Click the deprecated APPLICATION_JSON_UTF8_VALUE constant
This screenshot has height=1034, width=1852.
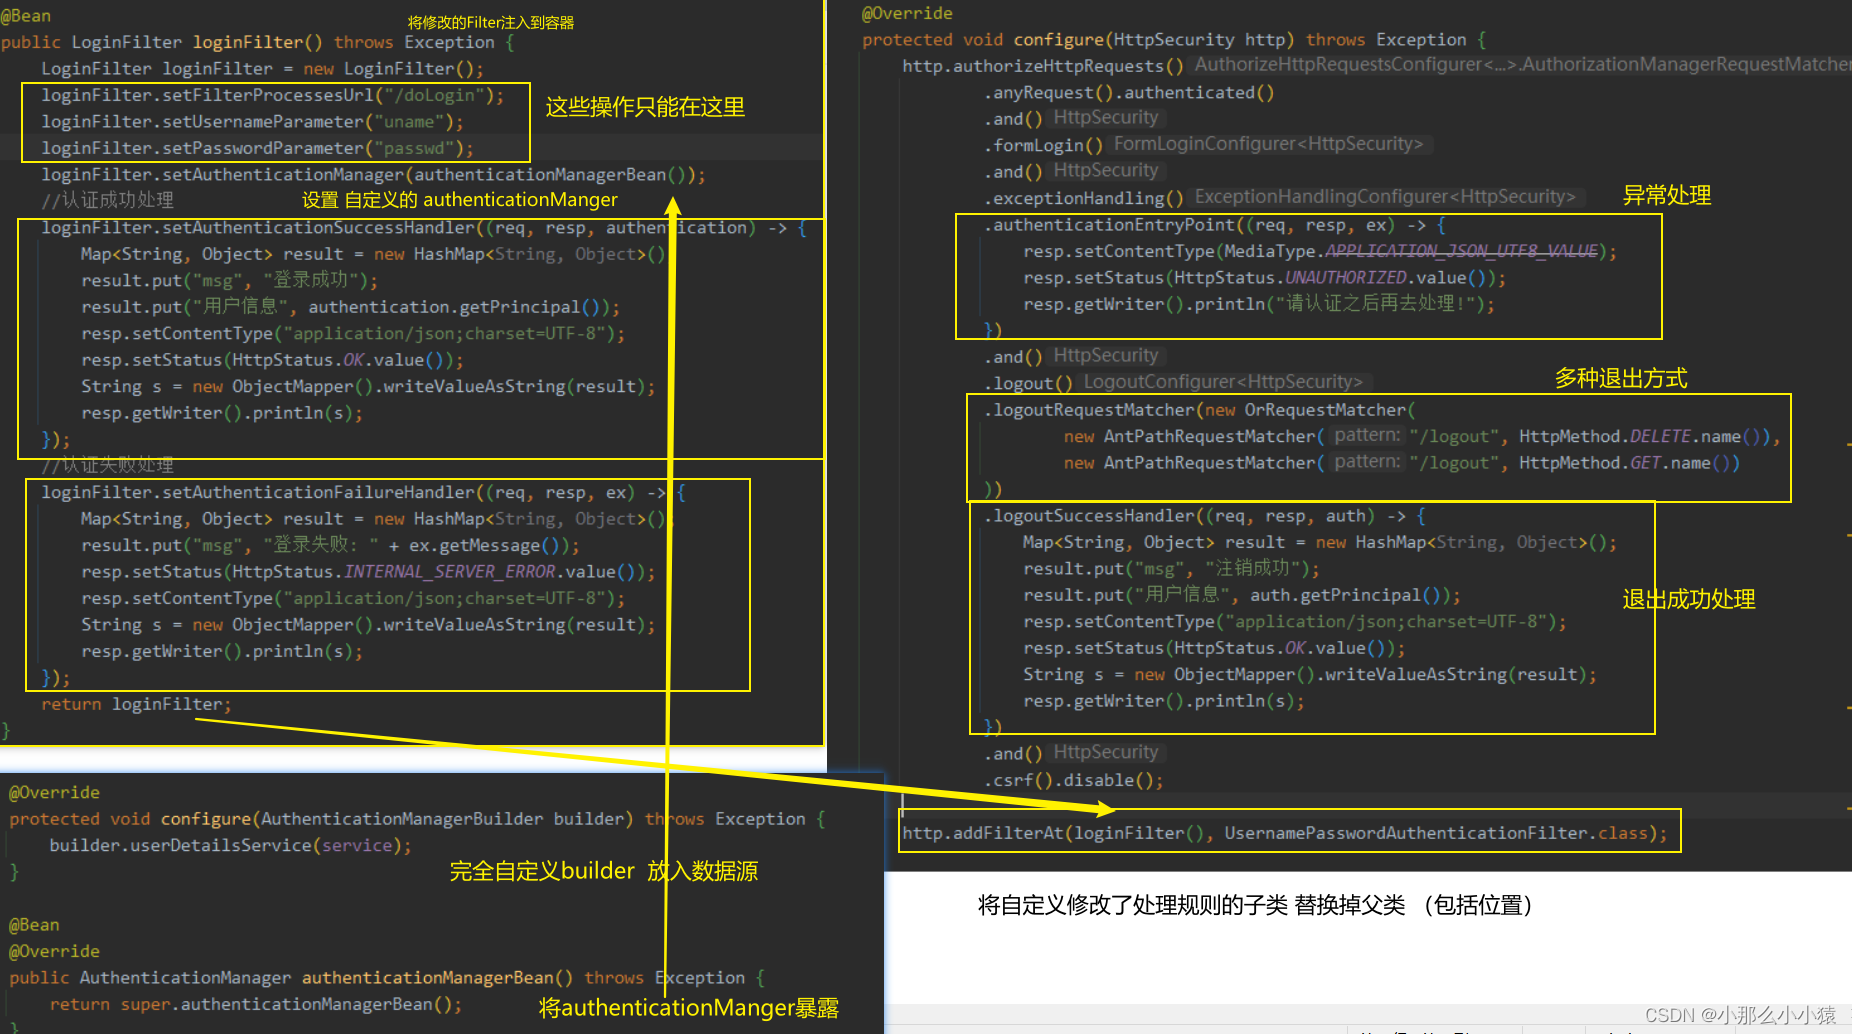click(1461, 251)
